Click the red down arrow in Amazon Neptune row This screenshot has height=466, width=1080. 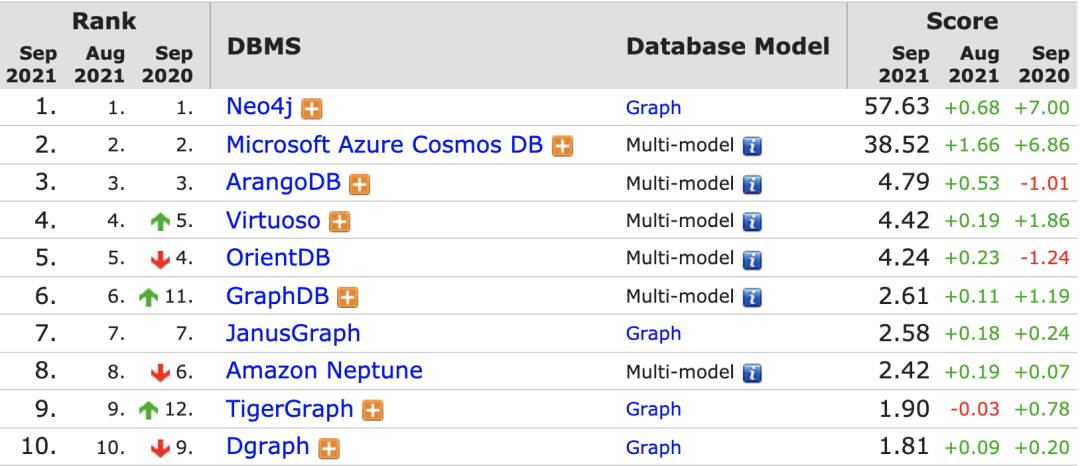coord(160,373)
